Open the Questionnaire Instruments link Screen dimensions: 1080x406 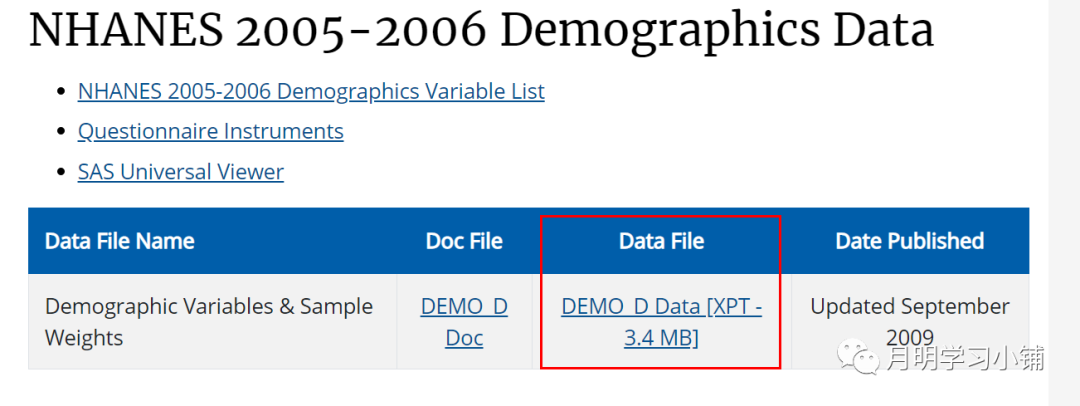(x=210, y=131)
